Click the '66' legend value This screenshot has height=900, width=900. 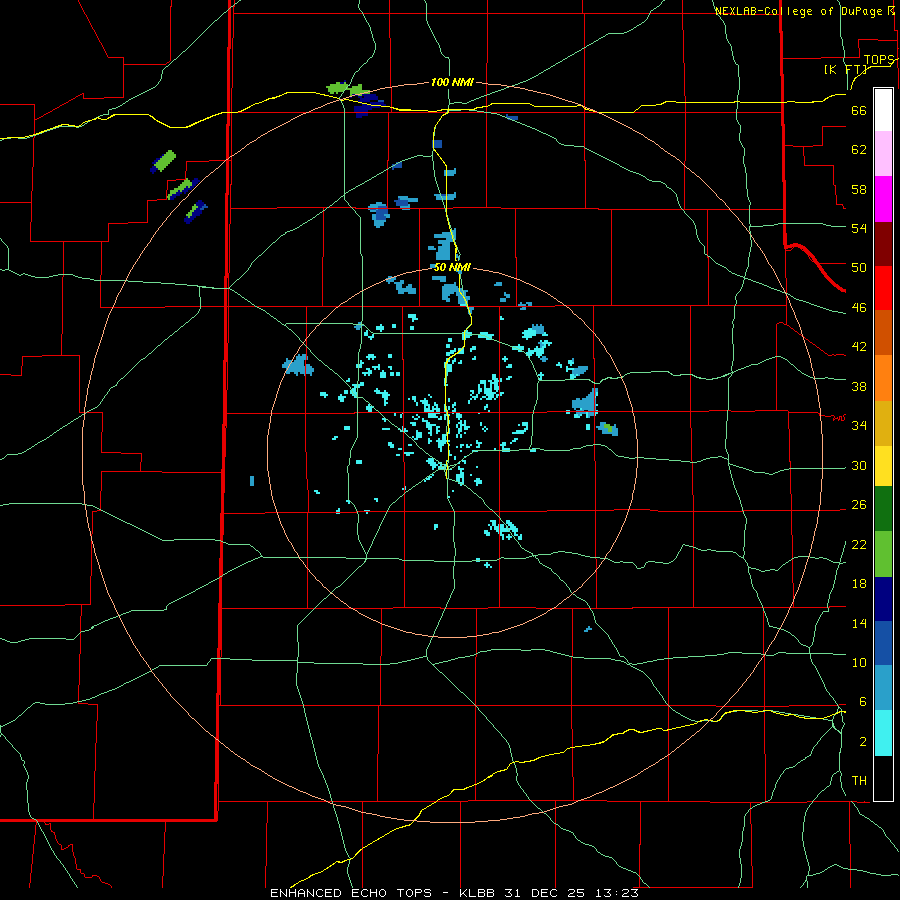click(859, 110)
